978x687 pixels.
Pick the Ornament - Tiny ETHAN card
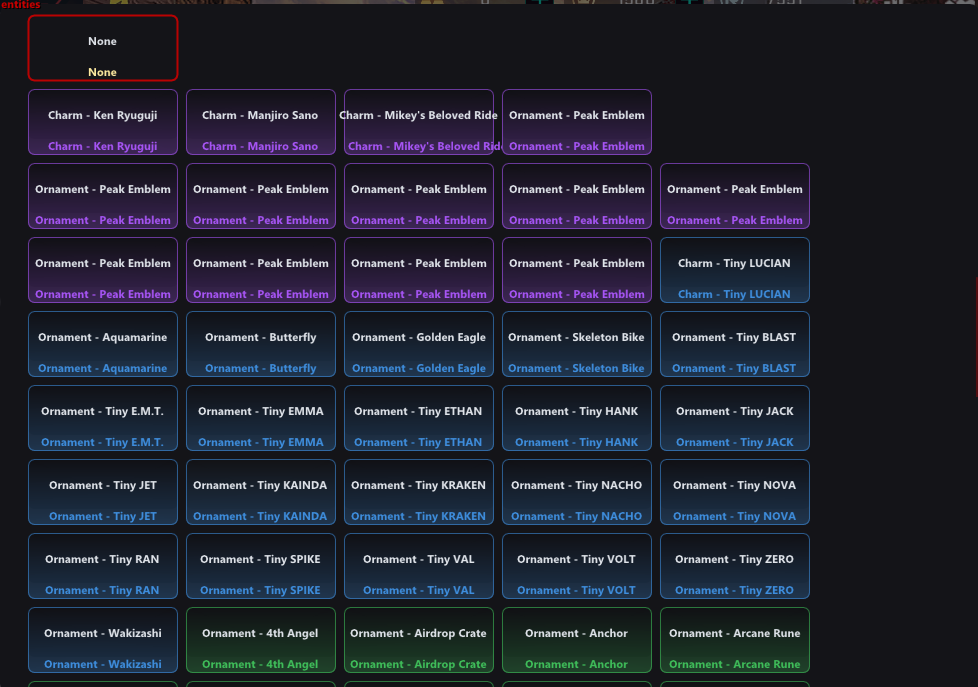419,418
